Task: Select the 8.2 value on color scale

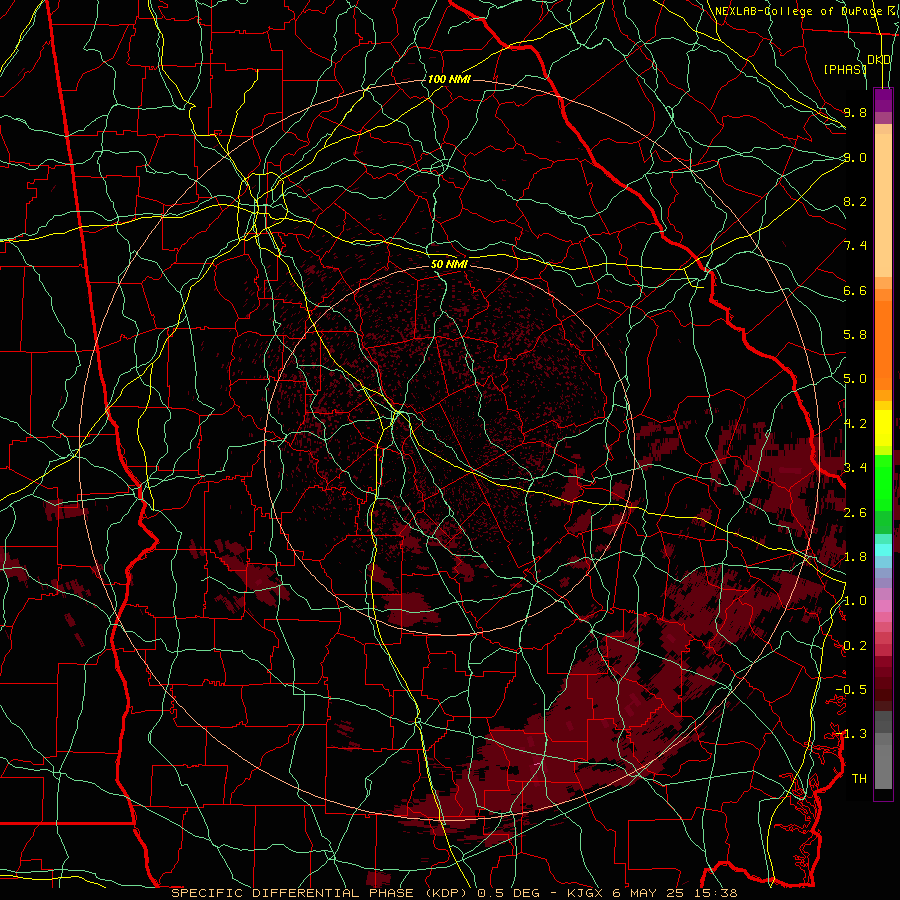Action: pos(855,201)
